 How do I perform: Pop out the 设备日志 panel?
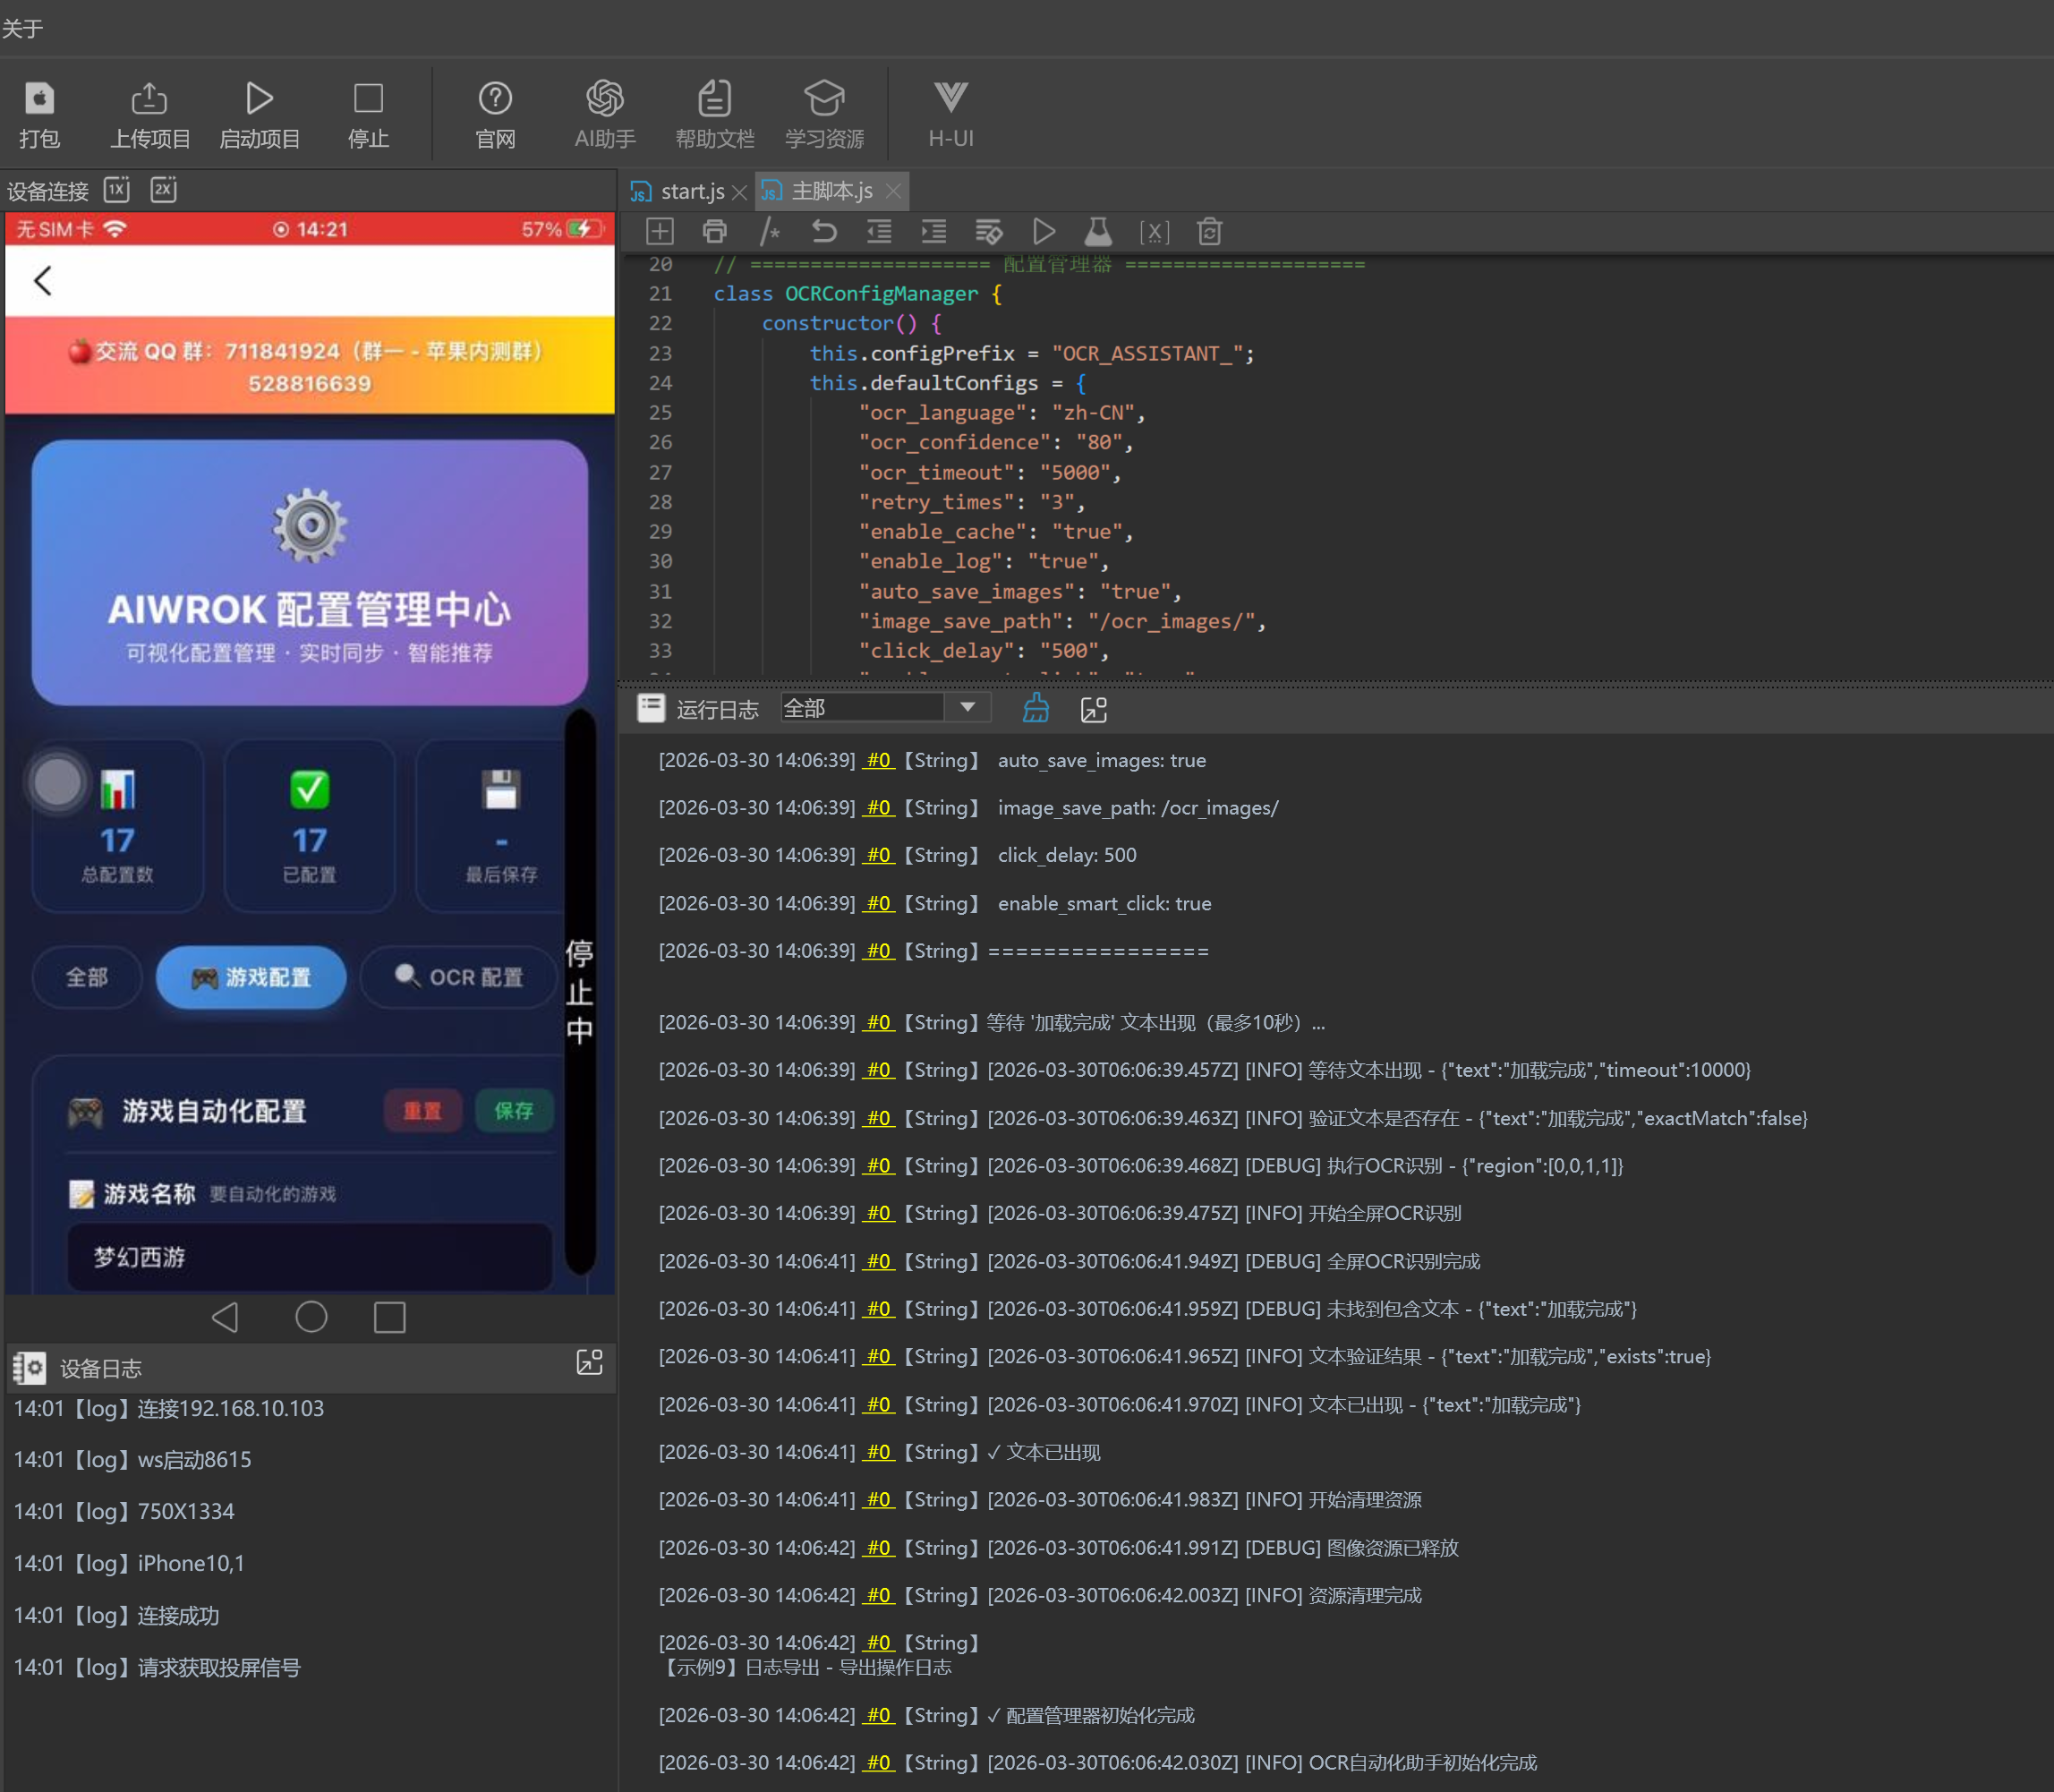[x=589, y=1362]
